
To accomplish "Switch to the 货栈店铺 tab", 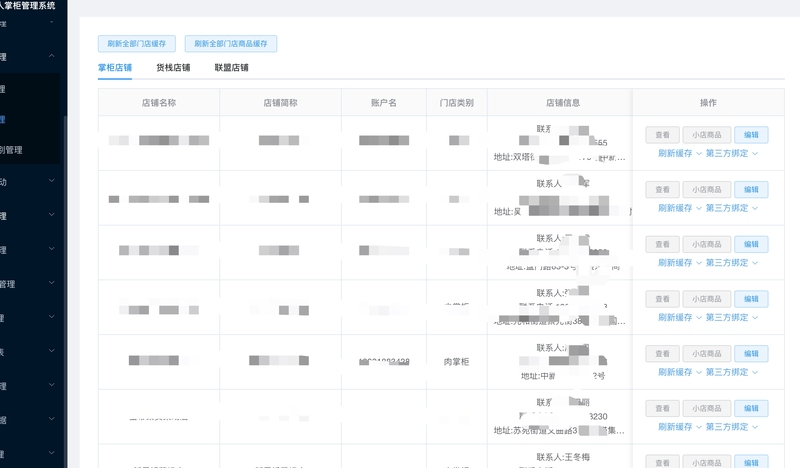I will coord(173,68).
